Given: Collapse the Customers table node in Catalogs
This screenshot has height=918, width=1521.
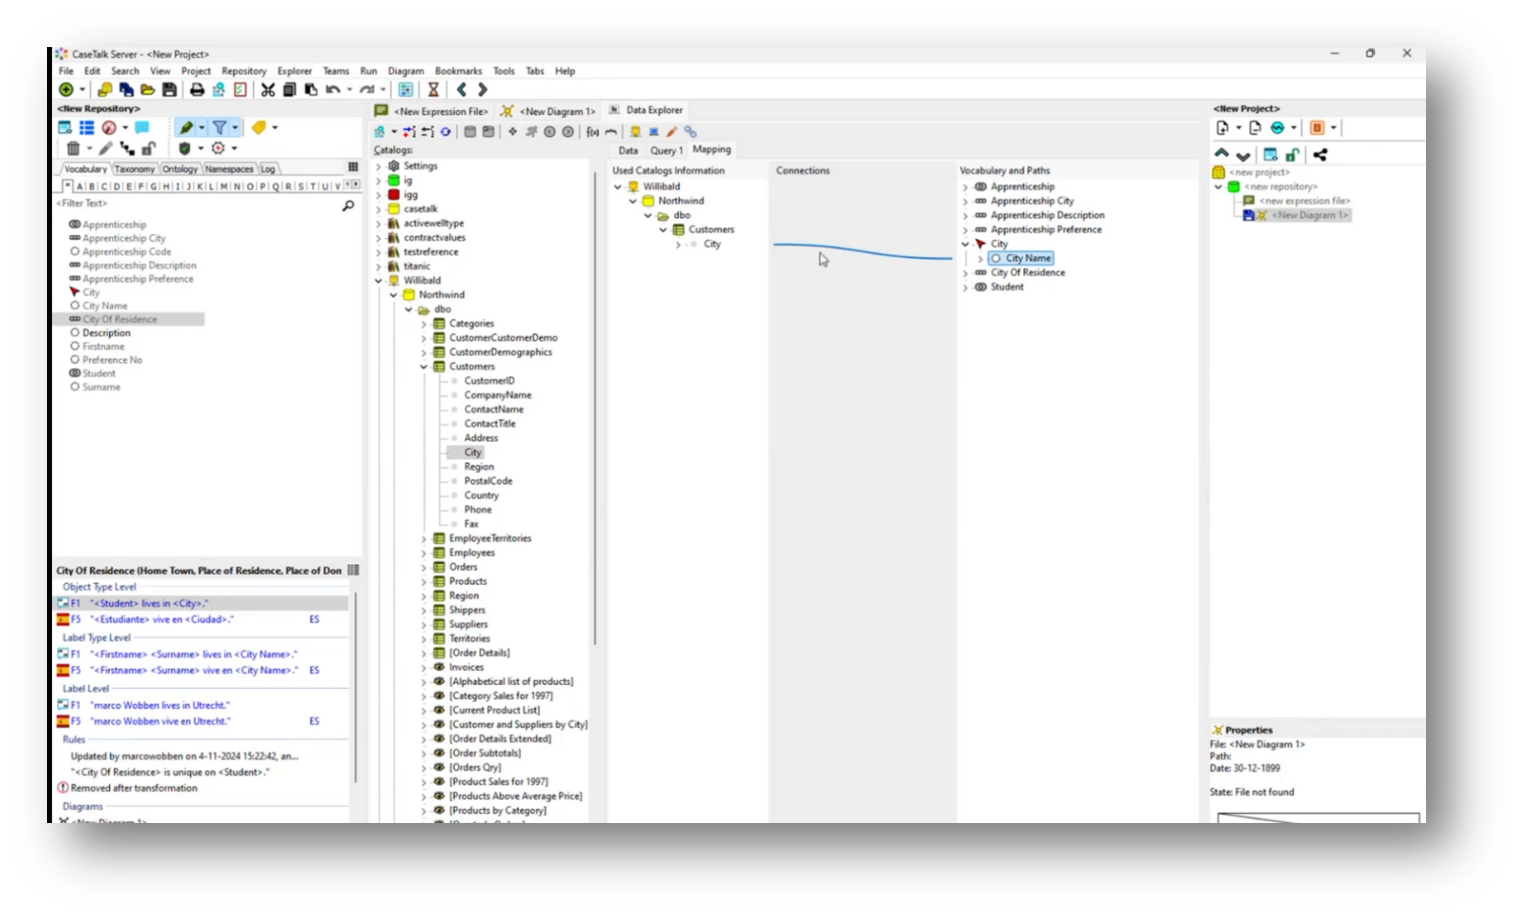Looking at the screenshot, I should coord(424,367).
